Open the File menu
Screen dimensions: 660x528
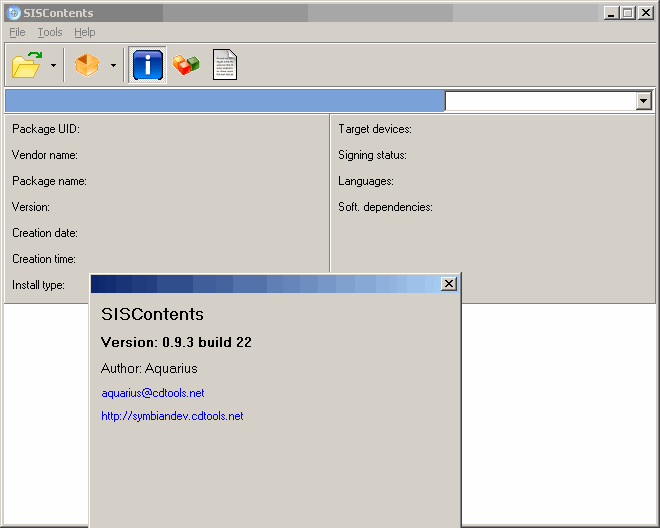[17, 32]
